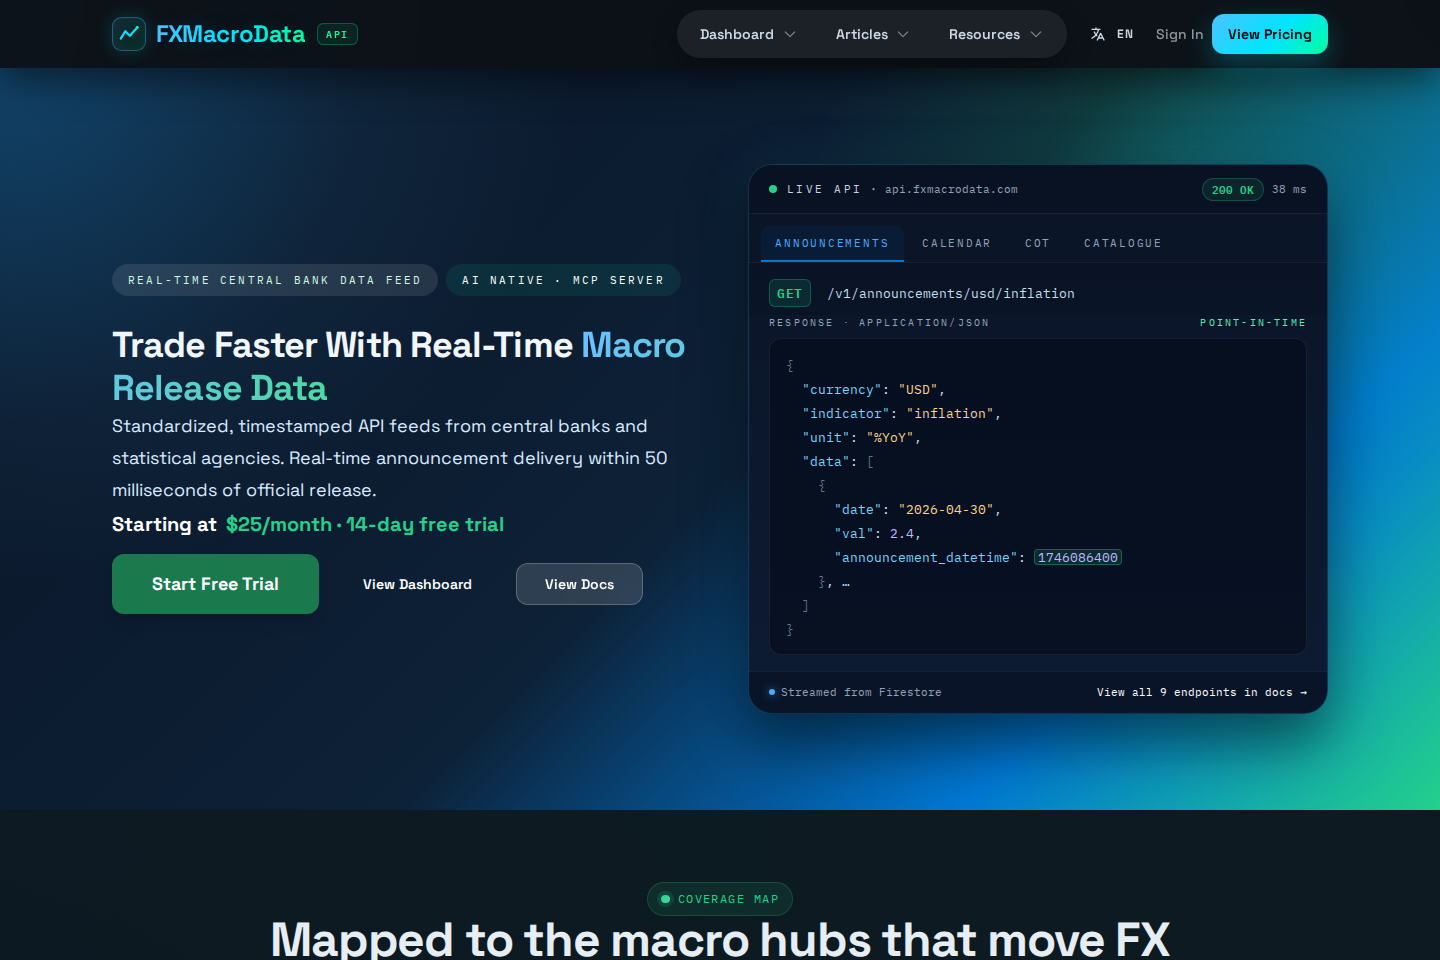The height and width of the screenshot is (960, 1440).
Task: Open the Dashboard menu
Action: (748, 34)
